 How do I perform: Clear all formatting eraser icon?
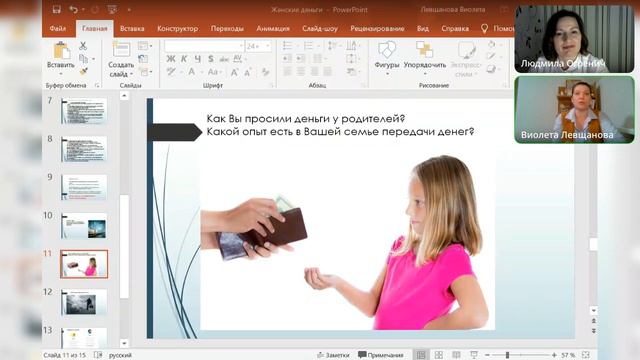point(266,72)
